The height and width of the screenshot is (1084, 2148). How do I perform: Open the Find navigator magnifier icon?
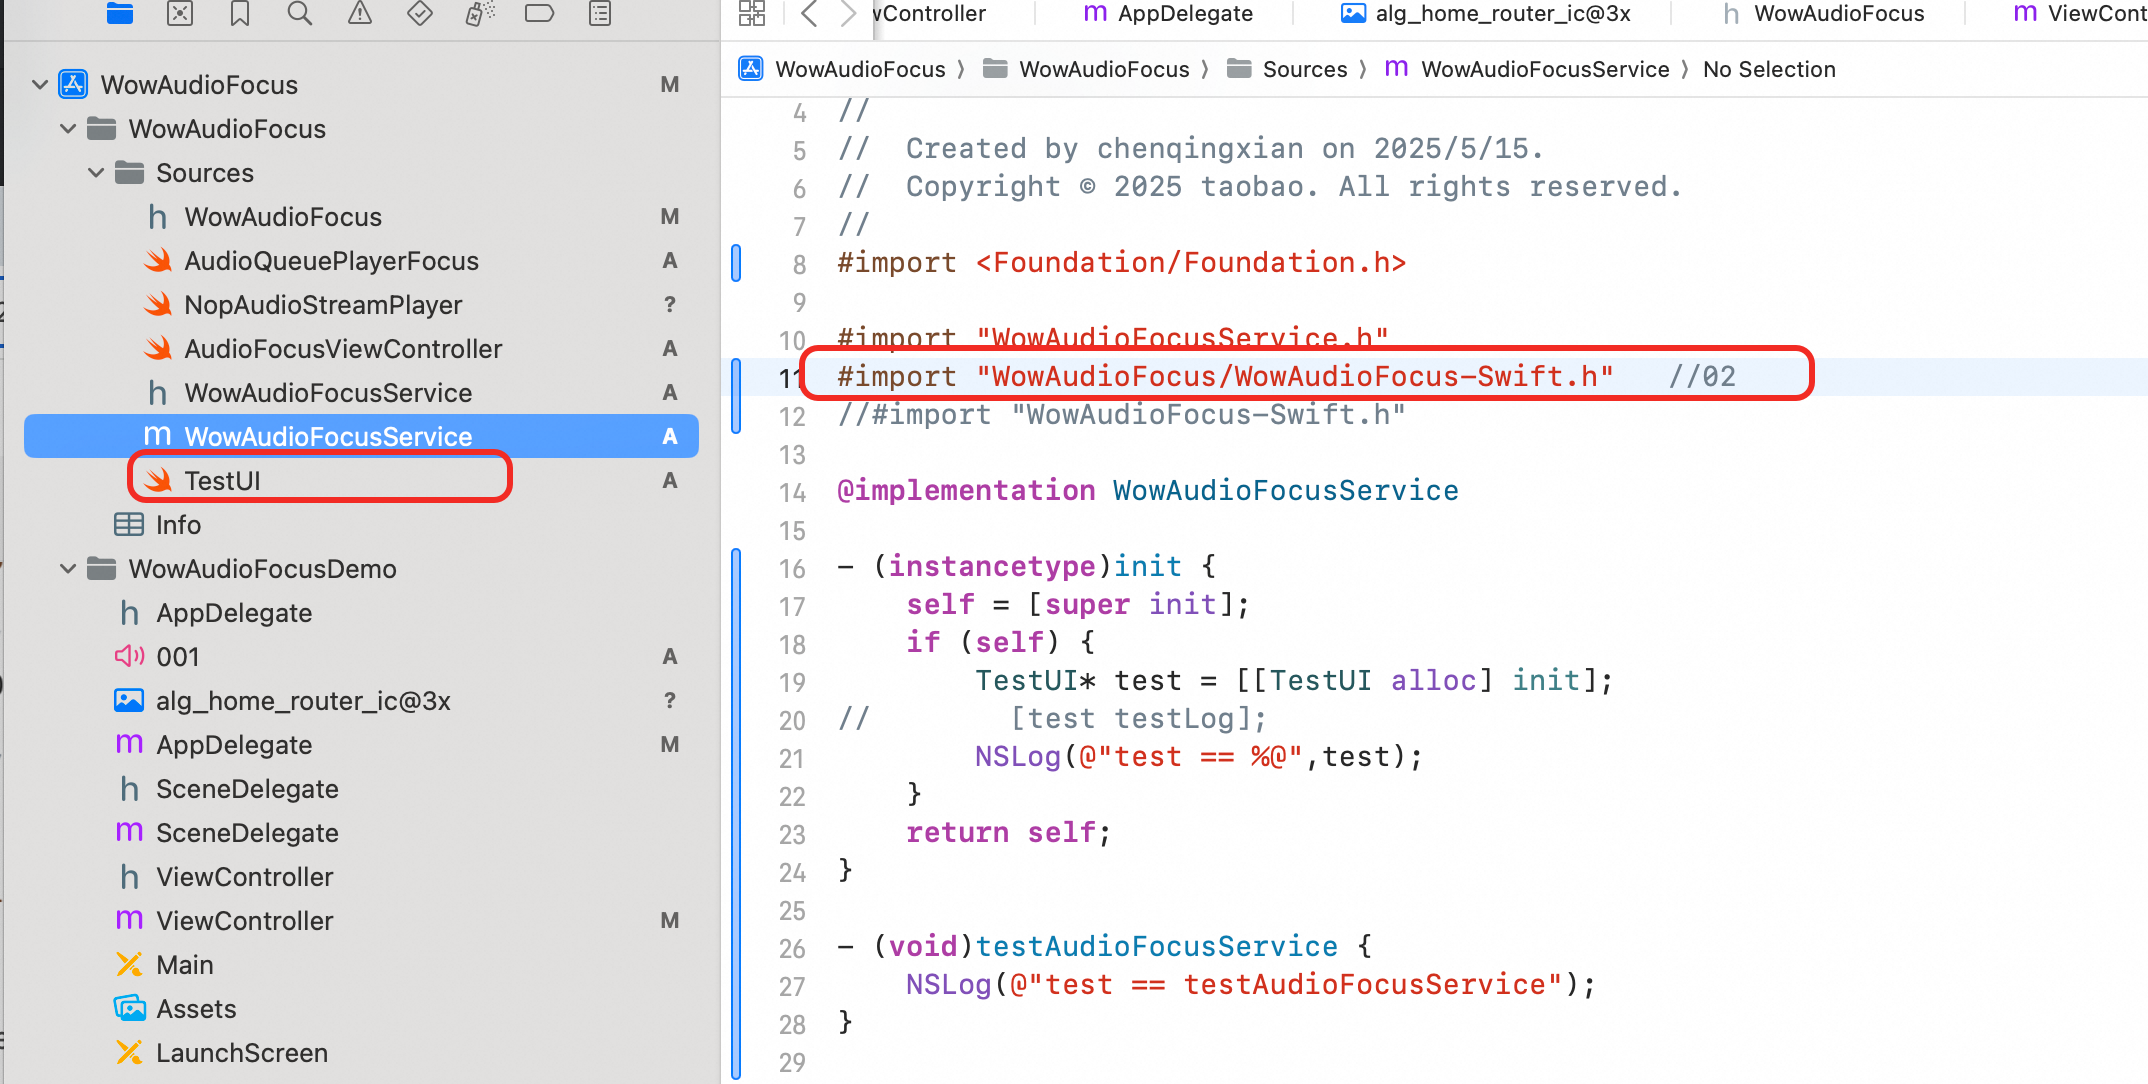[x=299, y=13]
